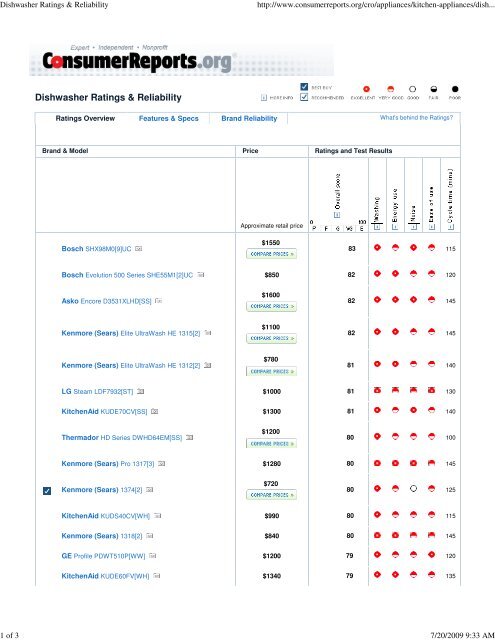Viewport: 495px width, 640px height.
Task: Open Bosch Evolution 500 Series model link
Action: (127, 275)
